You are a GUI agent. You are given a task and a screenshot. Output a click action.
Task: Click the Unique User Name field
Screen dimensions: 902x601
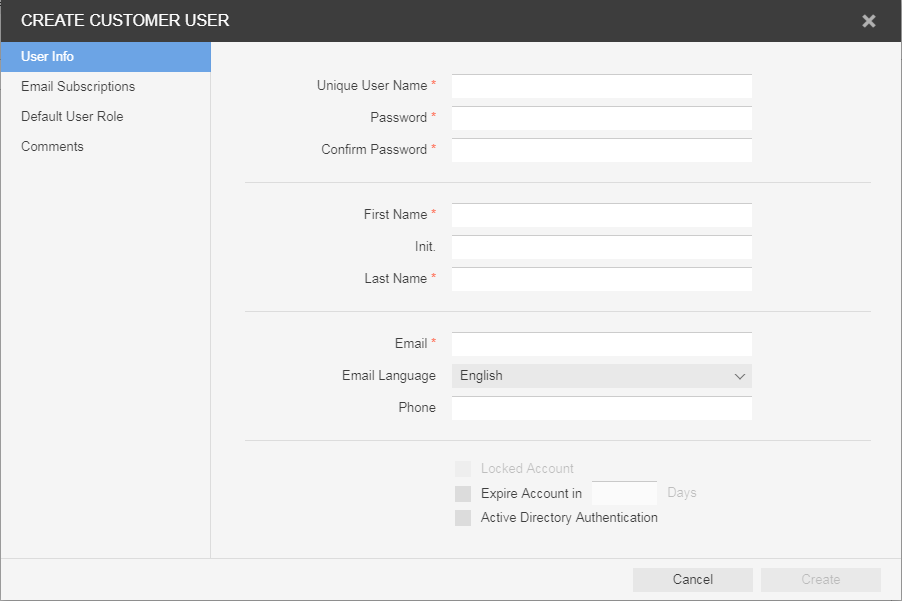click(x=601, y=87)
